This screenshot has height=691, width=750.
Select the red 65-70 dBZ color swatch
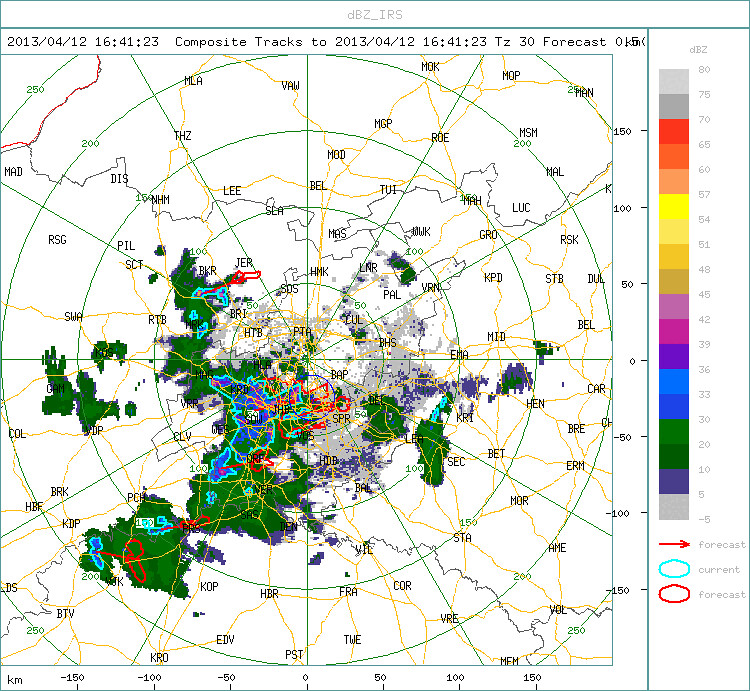[673, 132]
